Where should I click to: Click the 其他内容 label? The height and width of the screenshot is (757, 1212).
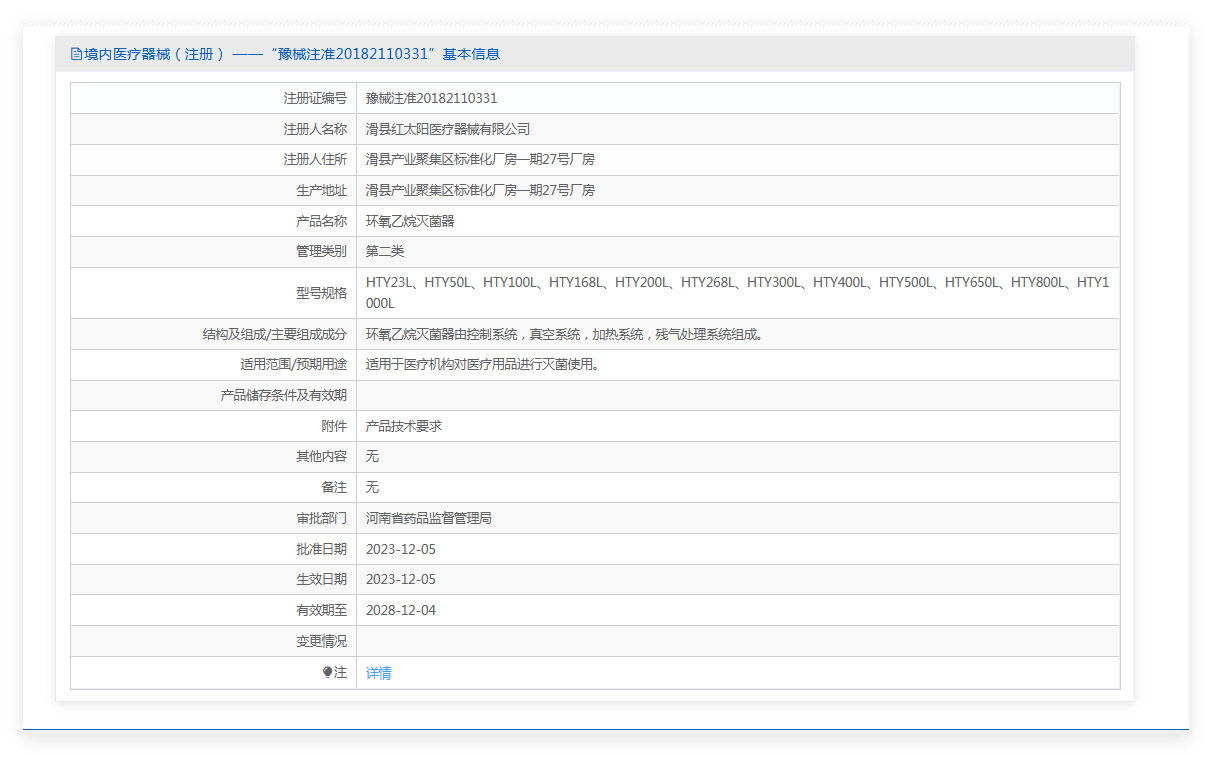tap(321, 456)
